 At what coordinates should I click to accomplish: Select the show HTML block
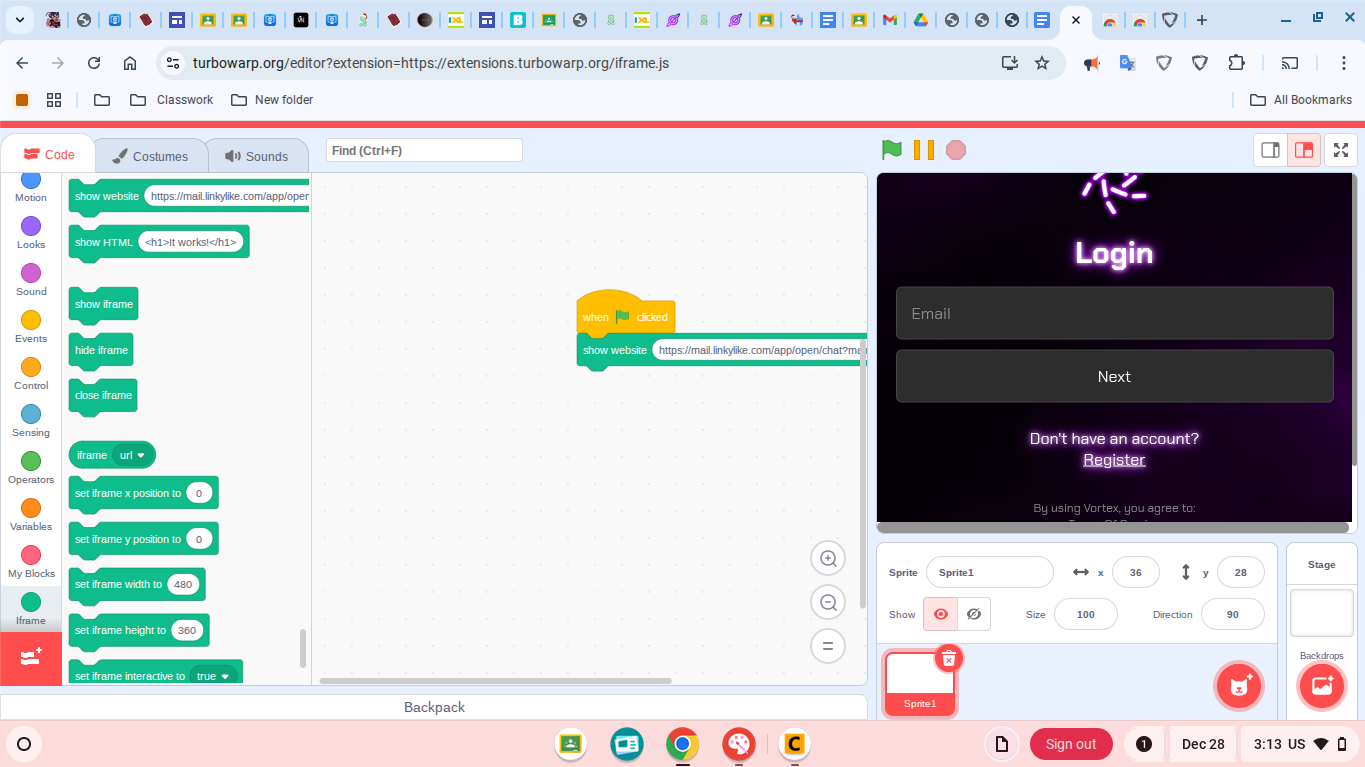click(159, 242)
